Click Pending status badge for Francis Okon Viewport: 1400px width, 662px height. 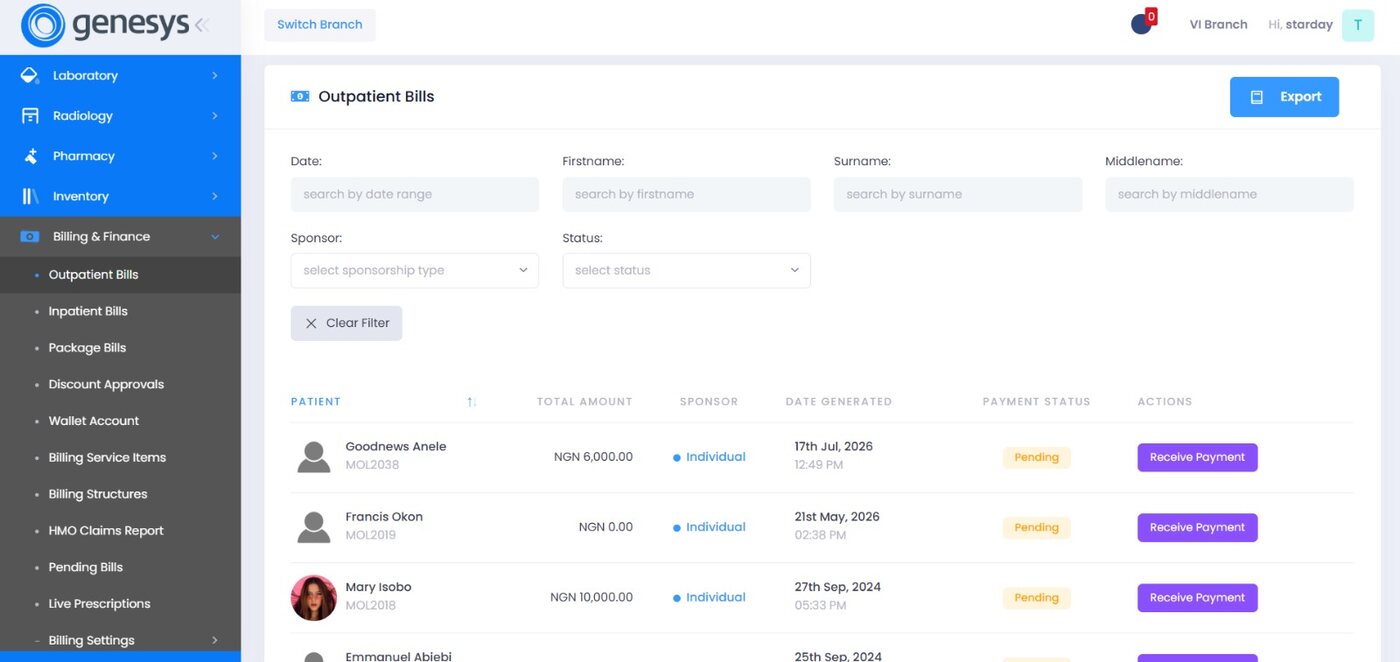click(1037, 527)
